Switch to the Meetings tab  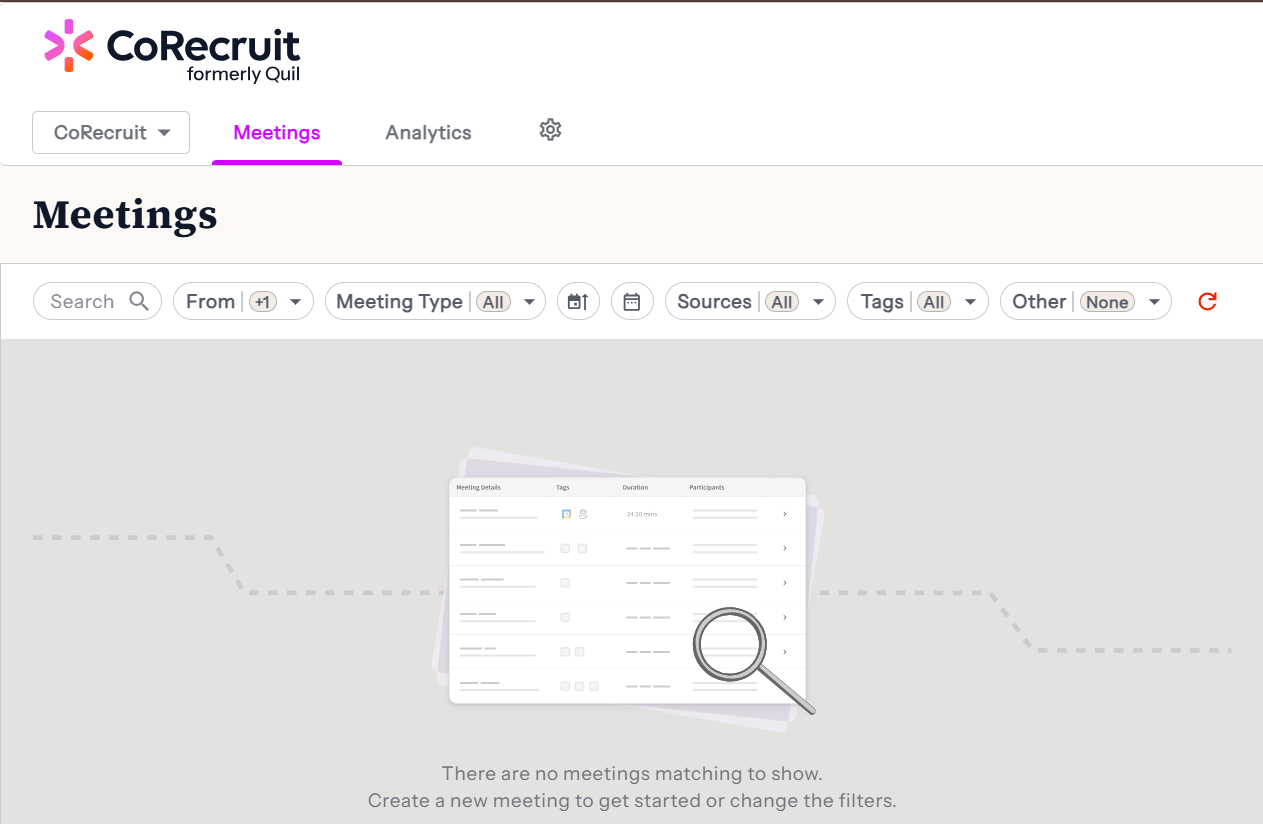277,133
